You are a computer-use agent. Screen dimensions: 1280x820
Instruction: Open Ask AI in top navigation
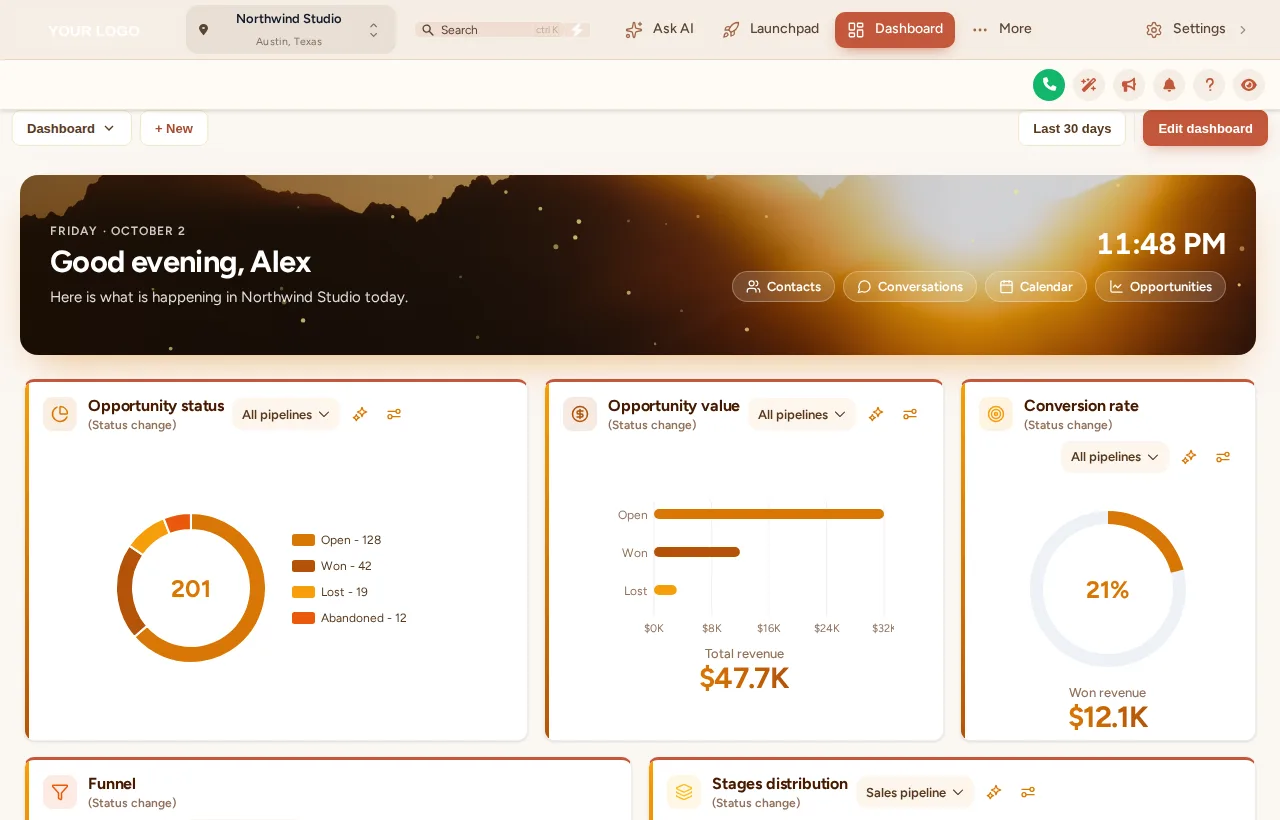[659, 29]
